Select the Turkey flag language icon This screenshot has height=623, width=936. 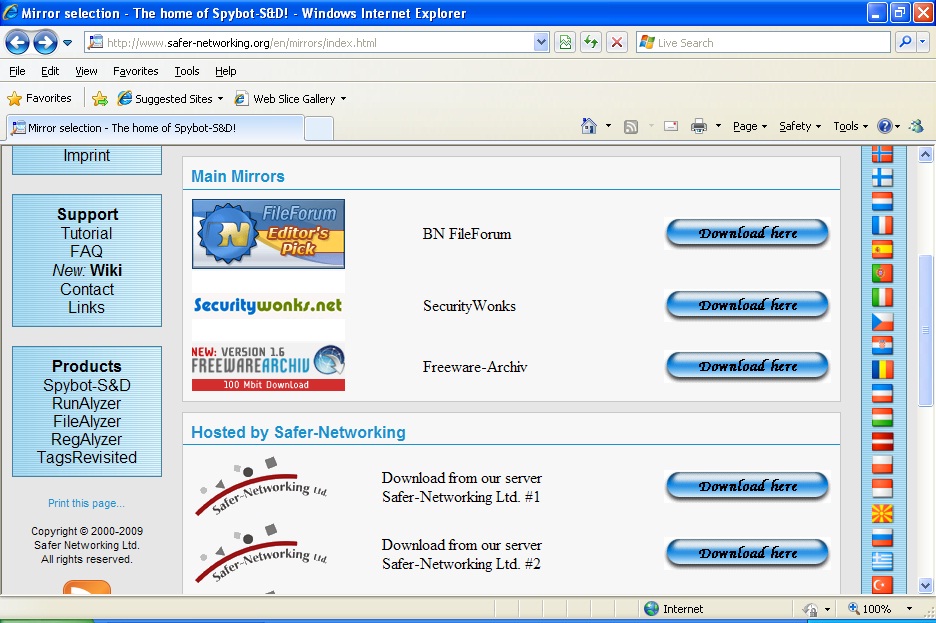(882, 585)
